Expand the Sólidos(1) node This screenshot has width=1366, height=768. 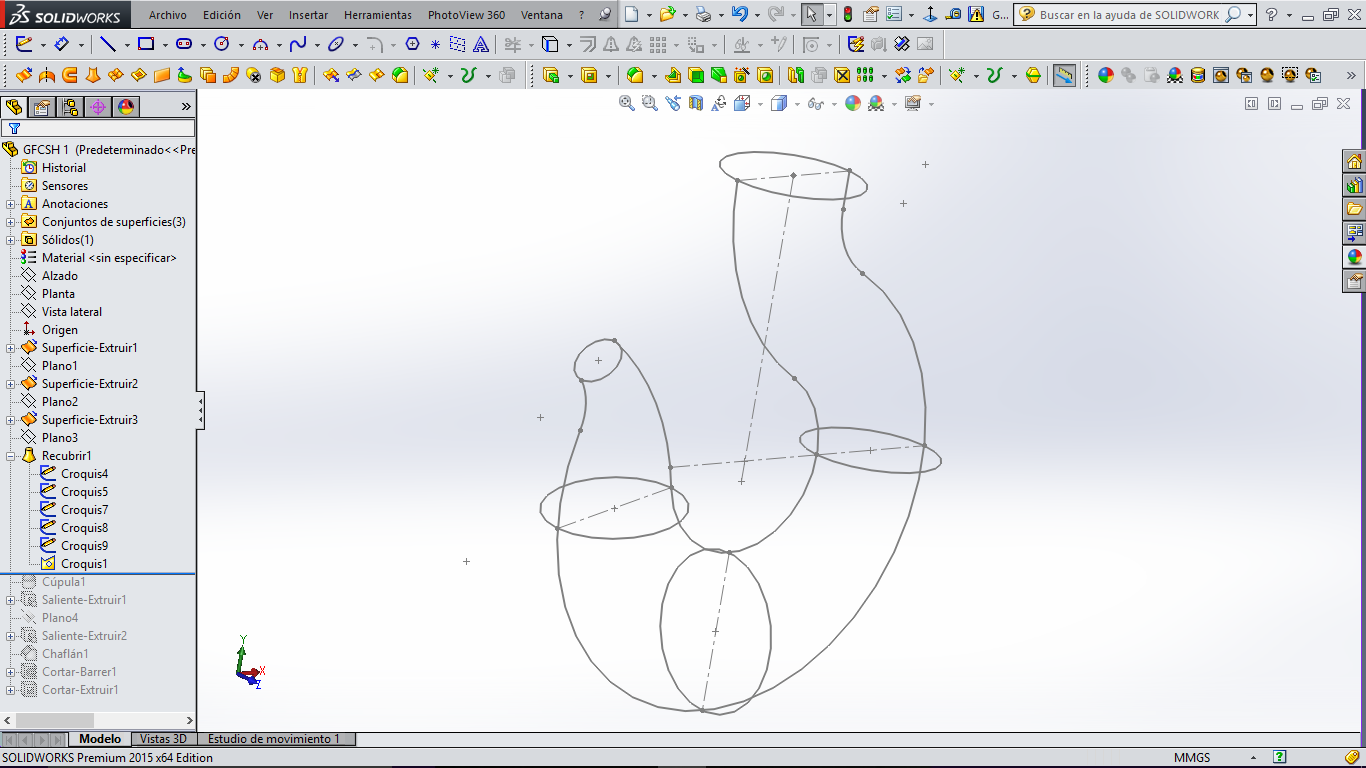pyautogui.click(x=11, y=240)
